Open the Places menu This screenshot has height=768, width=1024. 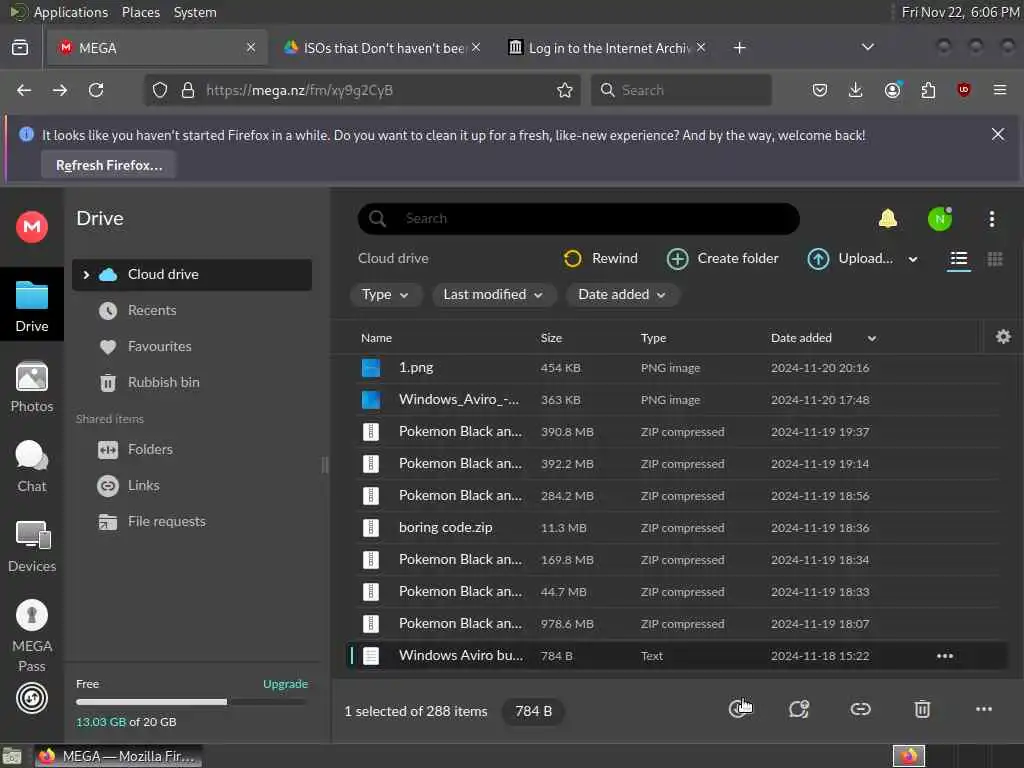point(140,12)
